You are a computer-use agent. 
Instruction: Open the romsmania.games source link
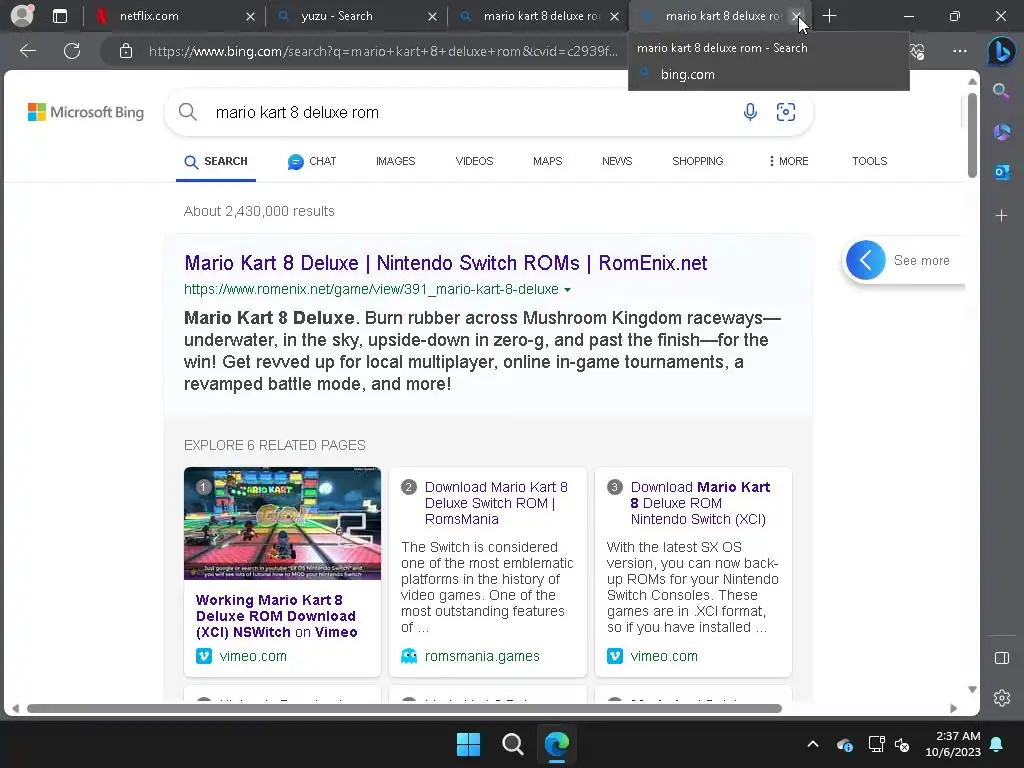tap(482, 656)
